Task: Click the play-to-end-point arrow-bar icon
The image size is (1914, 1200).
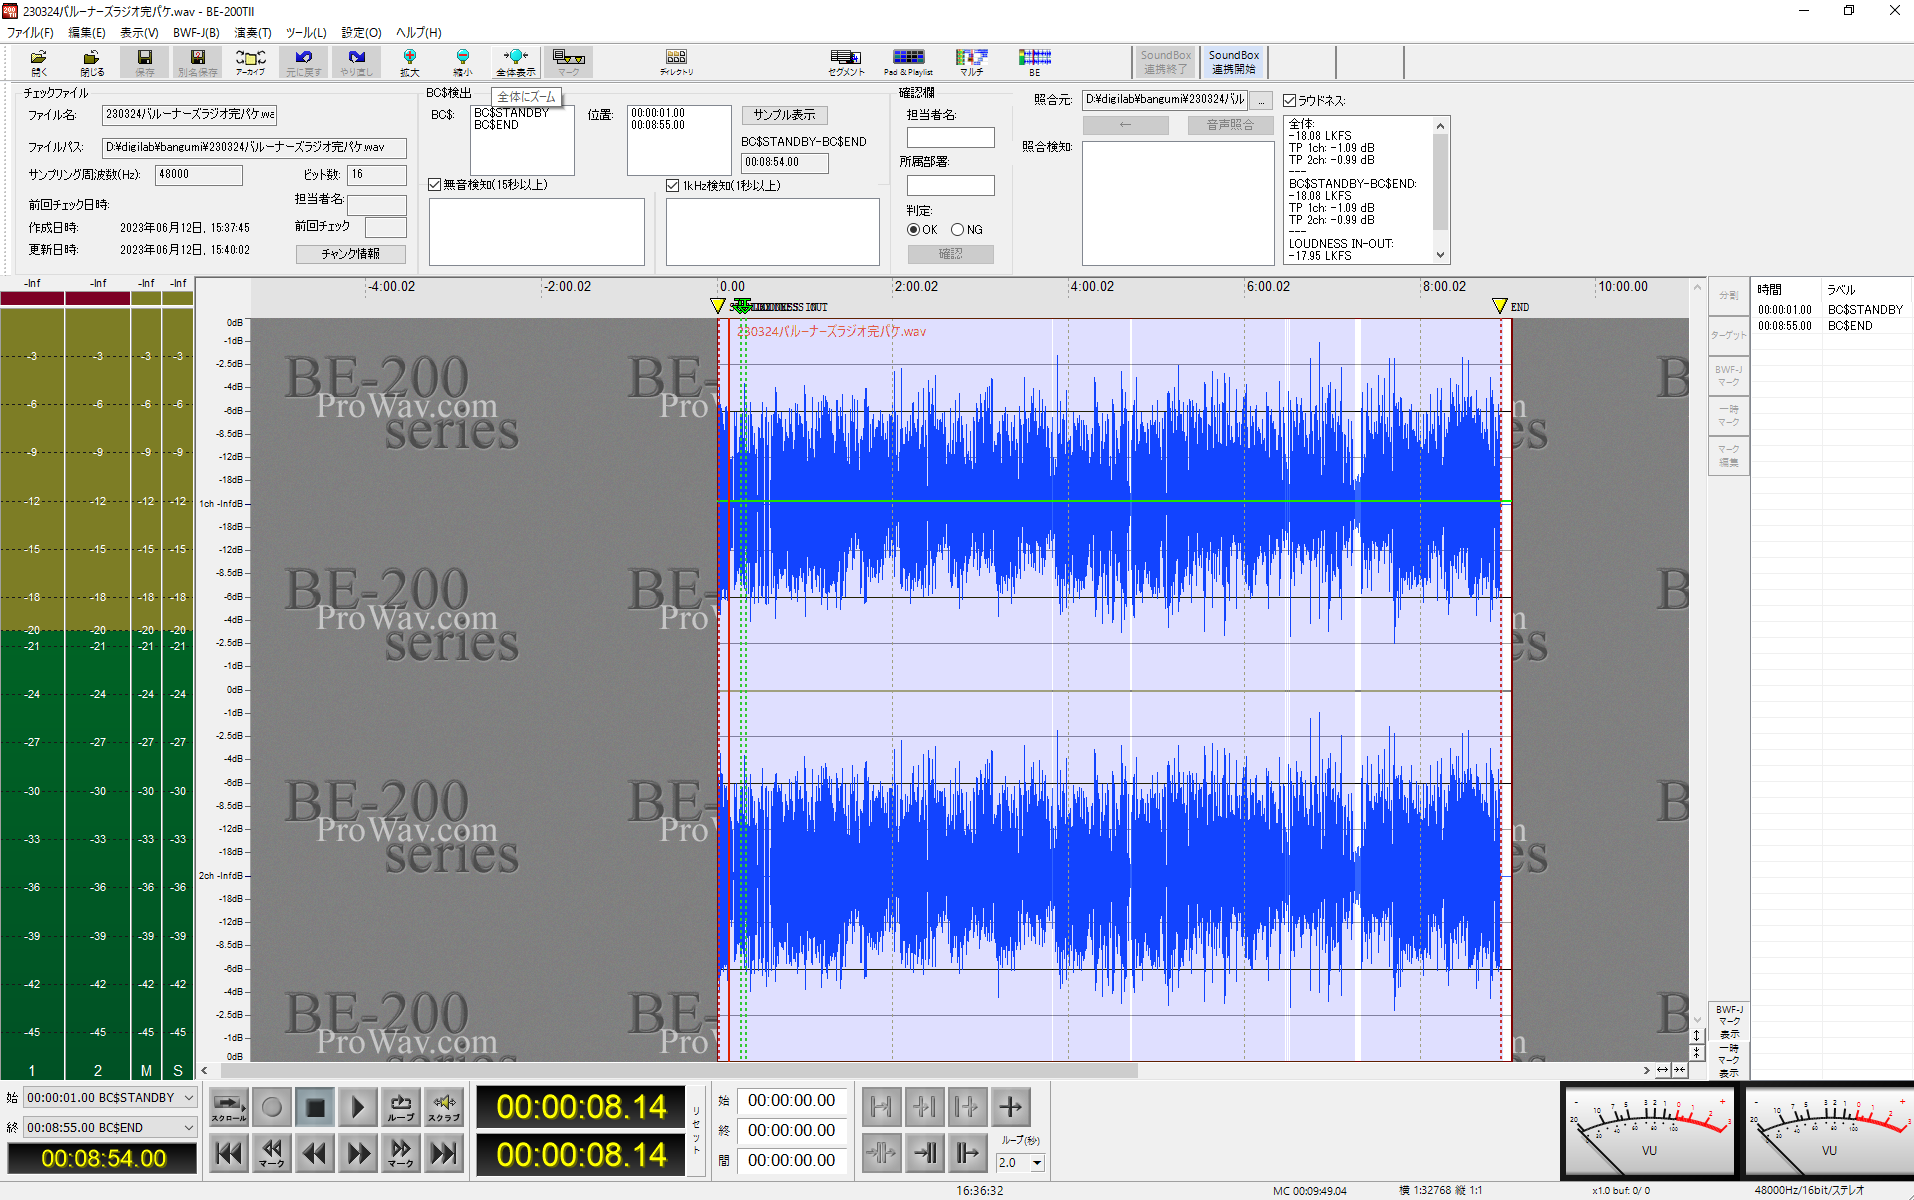Action: 924,1153
